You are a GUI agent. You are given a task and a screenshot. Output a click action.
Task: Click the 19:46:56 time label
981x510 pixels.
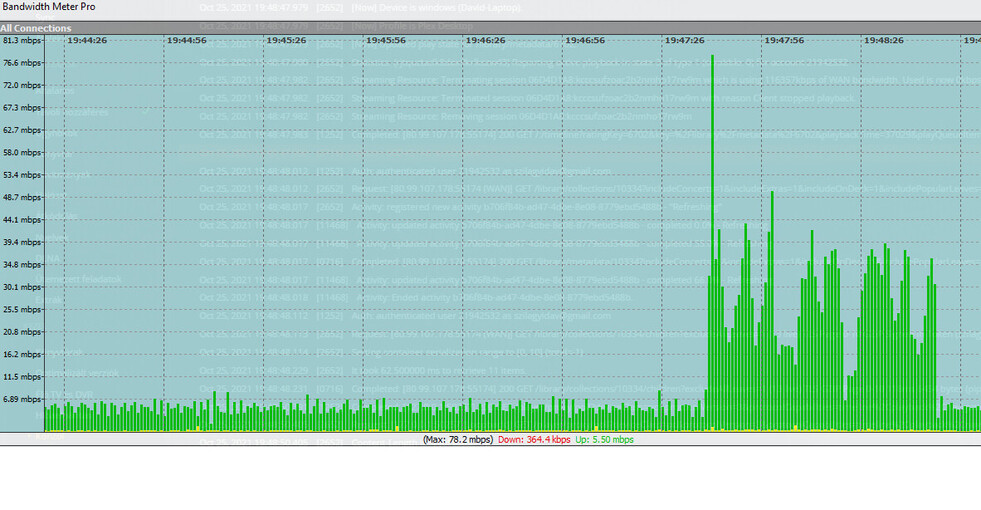pyautogui.click(x=585, y=40)
